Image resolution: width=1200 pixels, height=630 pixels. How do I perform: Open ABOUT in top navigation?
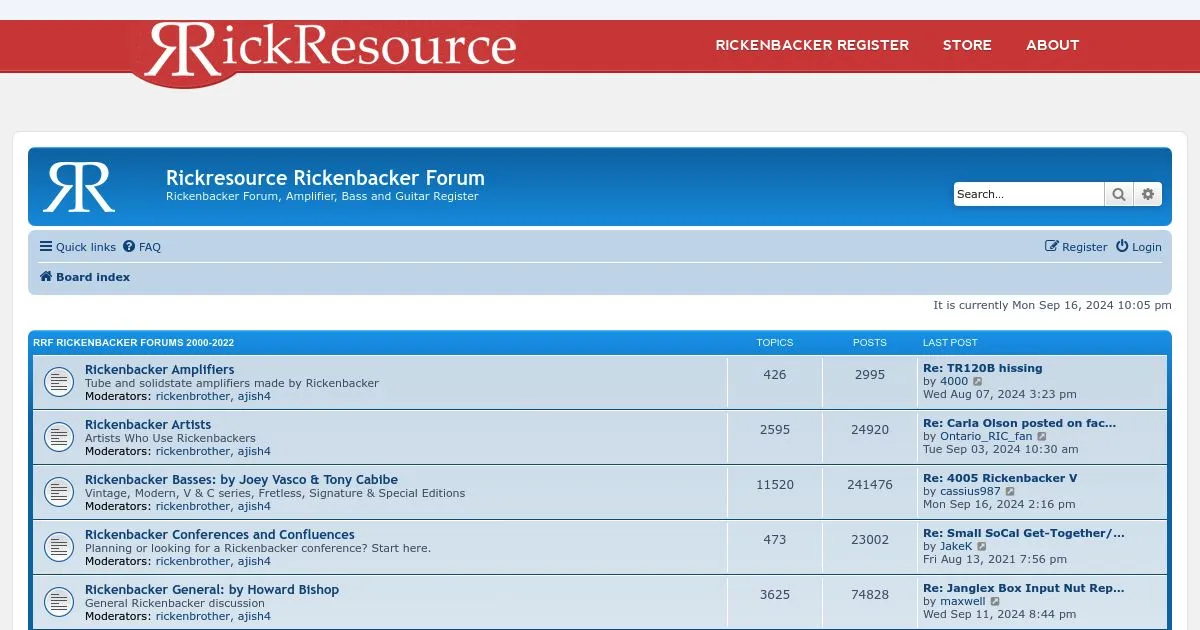coord(1052,45)
